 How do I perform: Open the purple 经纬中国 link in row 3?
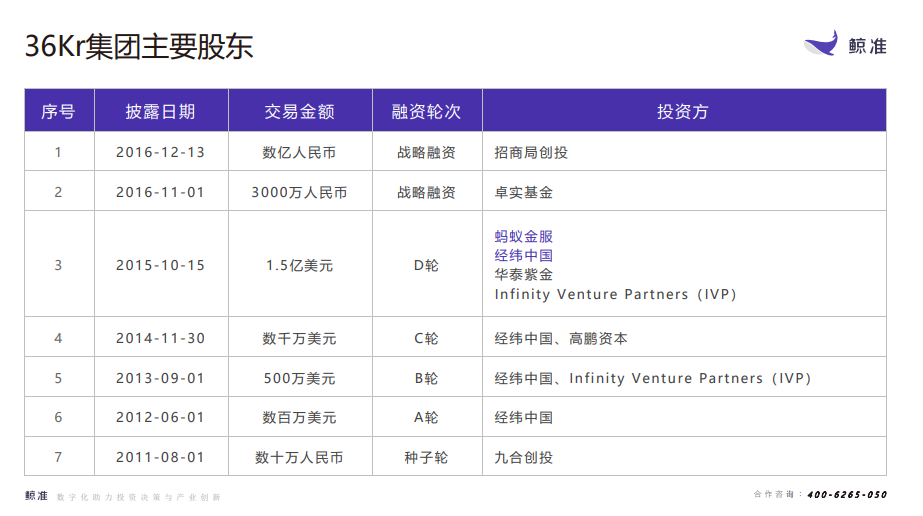point(523,255)
